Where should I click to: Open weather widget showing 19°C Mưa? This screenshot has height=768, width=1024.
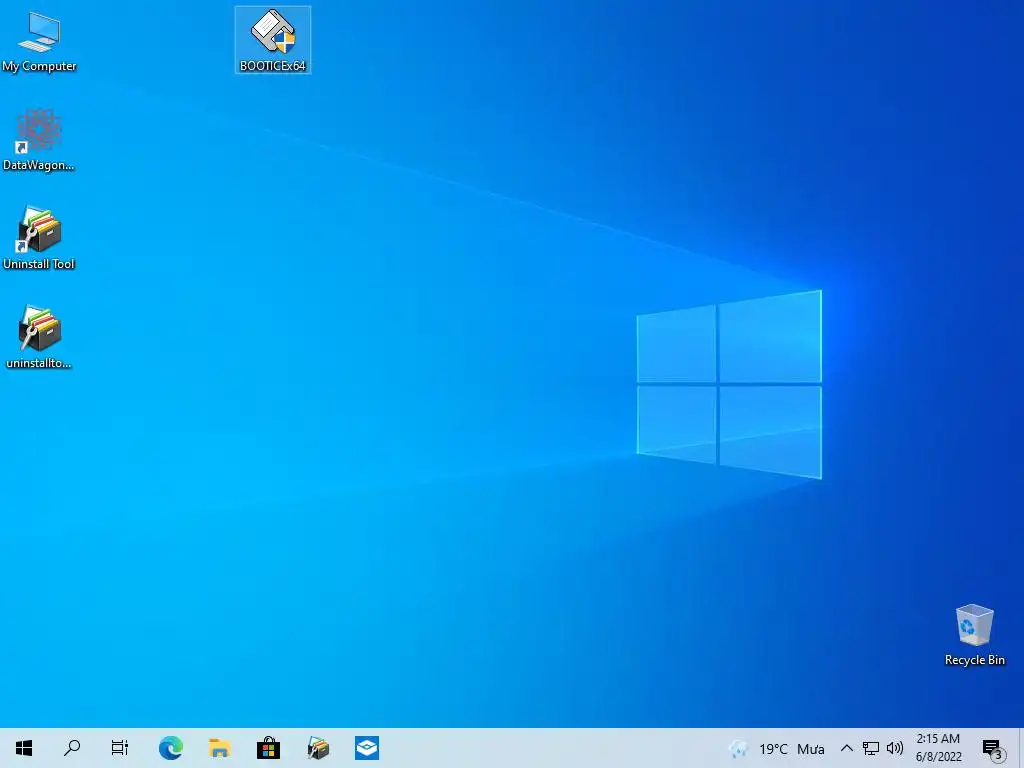coord(776,748)
